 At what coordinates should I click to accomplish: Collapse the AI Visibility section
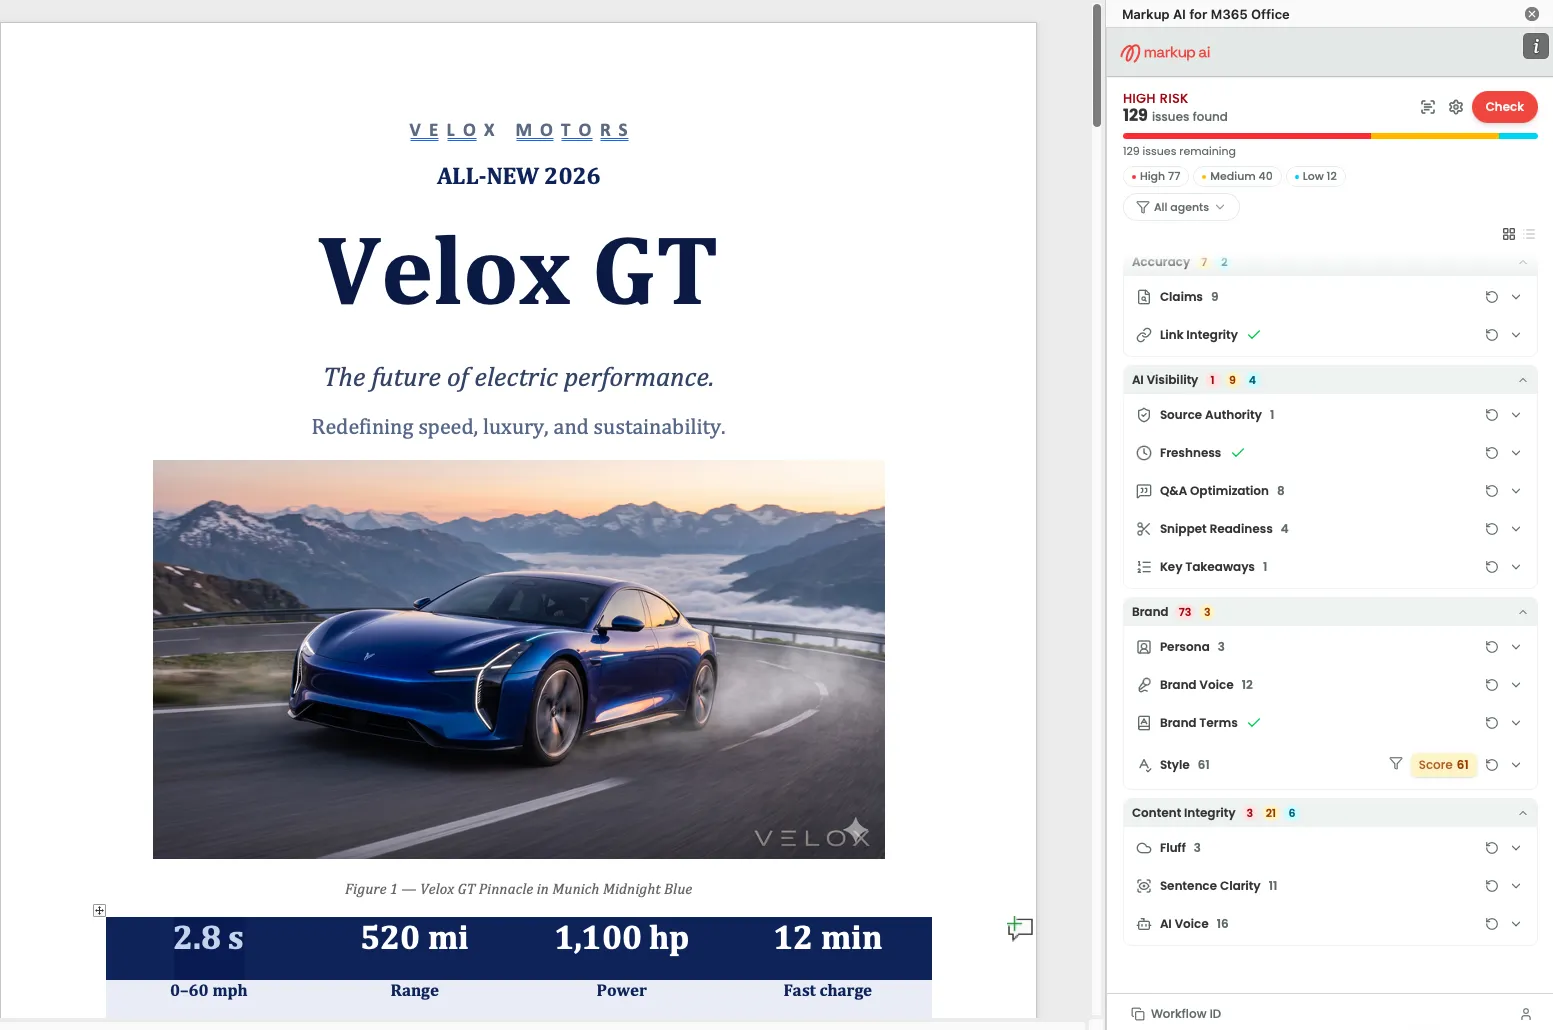point(1523,380)
